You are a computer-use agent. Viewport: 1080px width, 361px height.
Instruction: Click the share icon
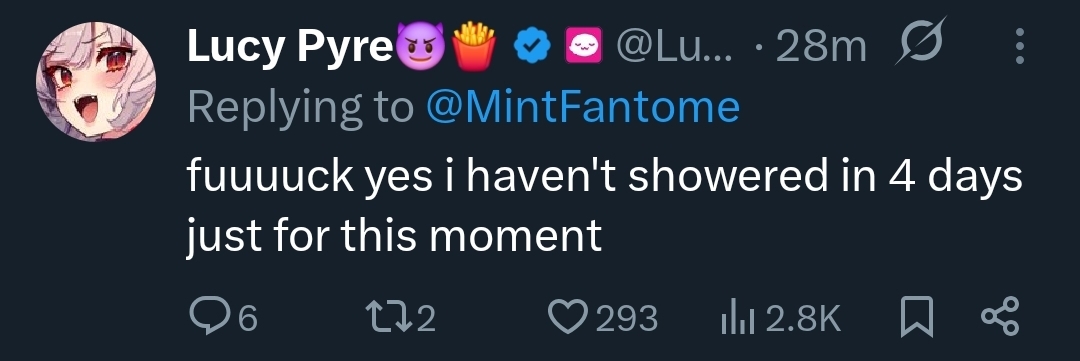coord(1000,318)
